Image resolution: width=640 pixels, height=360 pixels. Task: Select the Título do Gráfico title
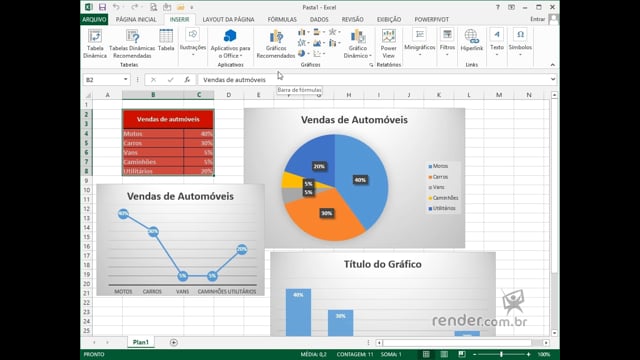coord(382,264)
